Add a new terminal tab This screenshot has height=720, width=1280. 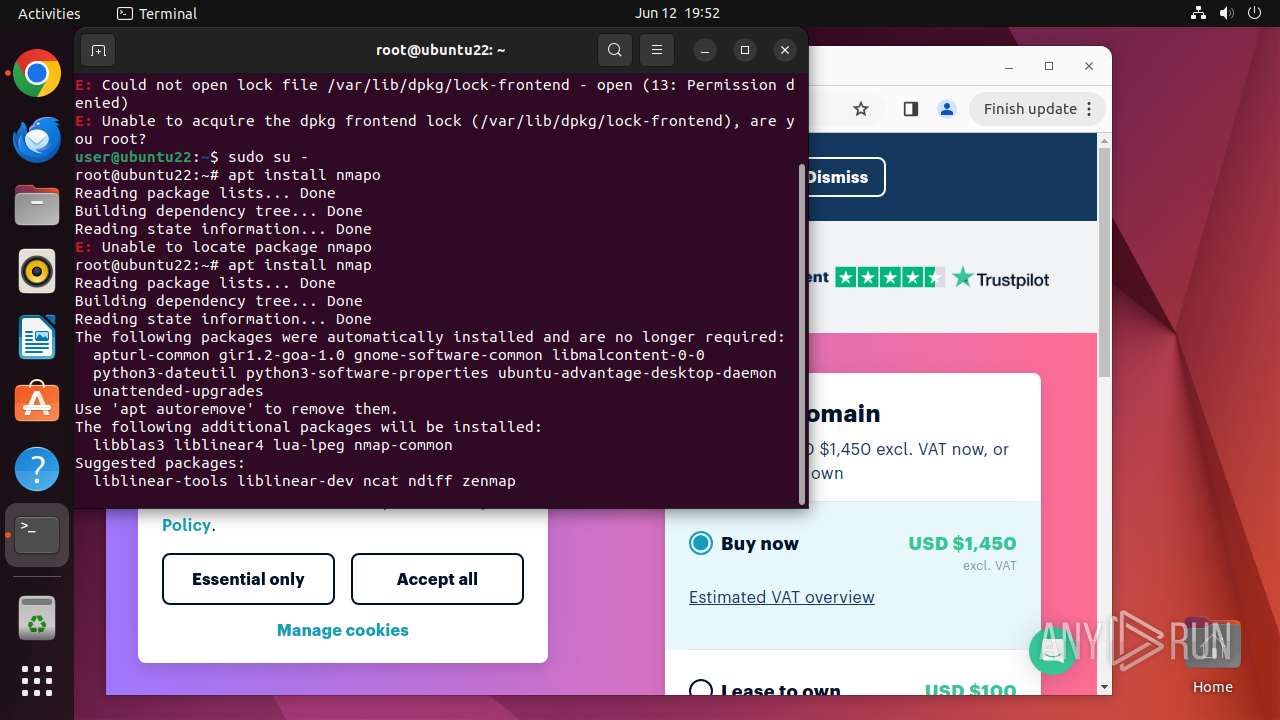click(x=98, y=50)
